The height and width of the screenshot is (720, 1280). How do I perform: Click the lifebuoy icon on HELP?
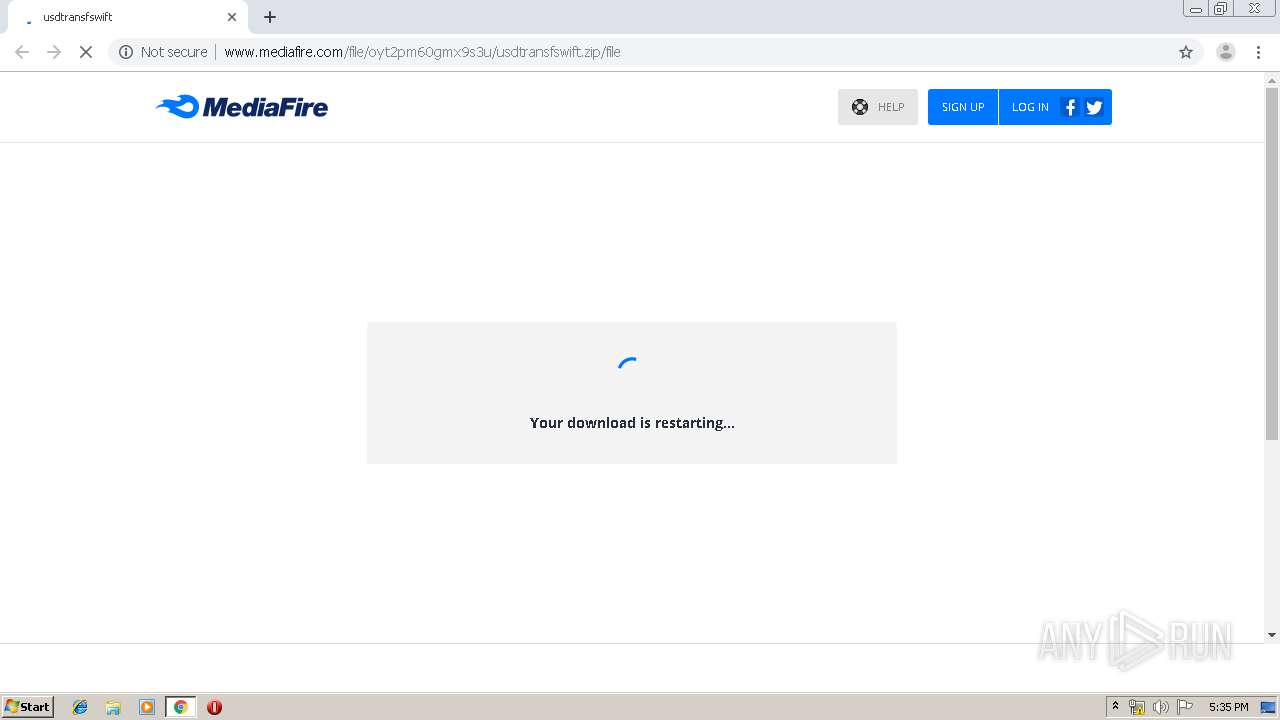tap(860, 107)
